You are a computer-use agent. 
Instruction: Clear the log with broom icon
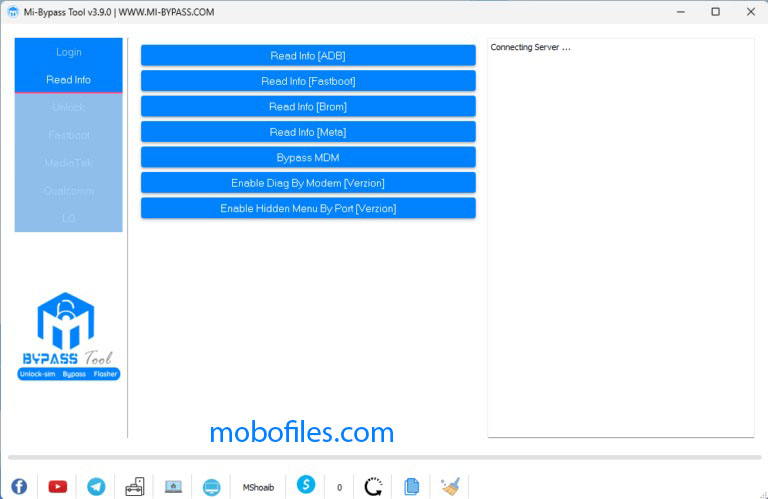[450, 487]
